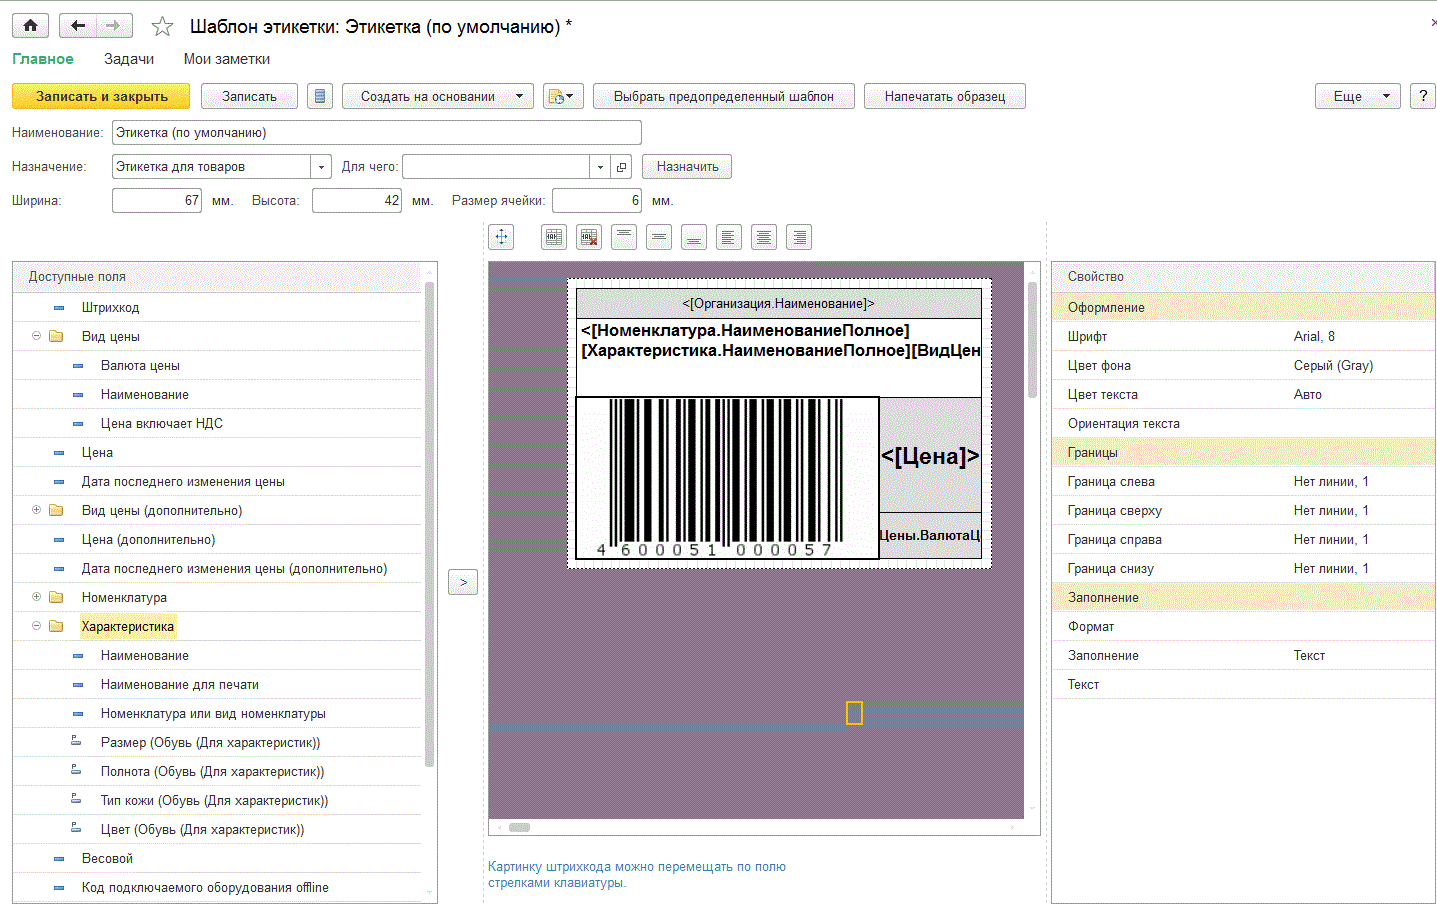Image resolution: width=1437 pixels, height=905 pixels.
Task: Align text to bottom icon
Action: pyautogui.click(x=694, y=237)
